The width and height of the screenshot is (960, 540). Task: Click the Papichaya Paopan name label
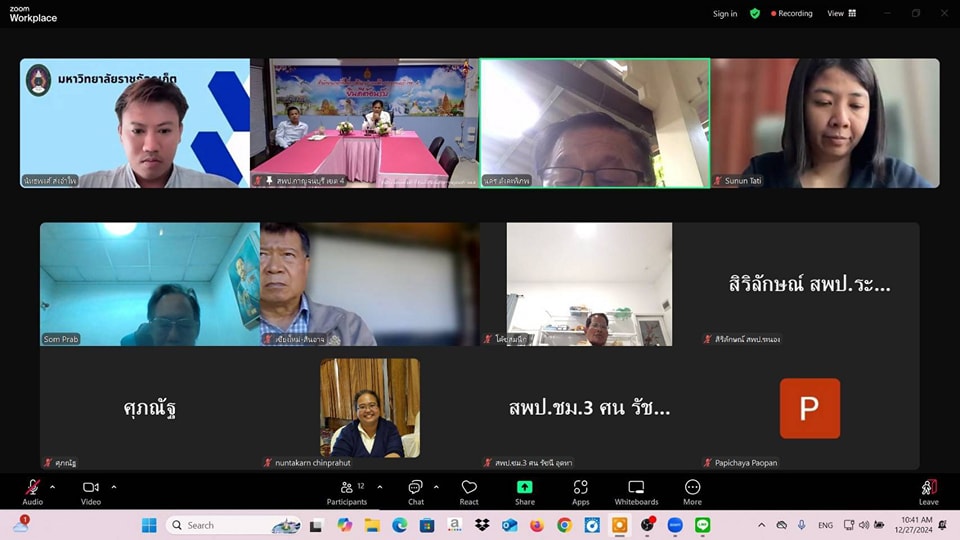(746, 463)
